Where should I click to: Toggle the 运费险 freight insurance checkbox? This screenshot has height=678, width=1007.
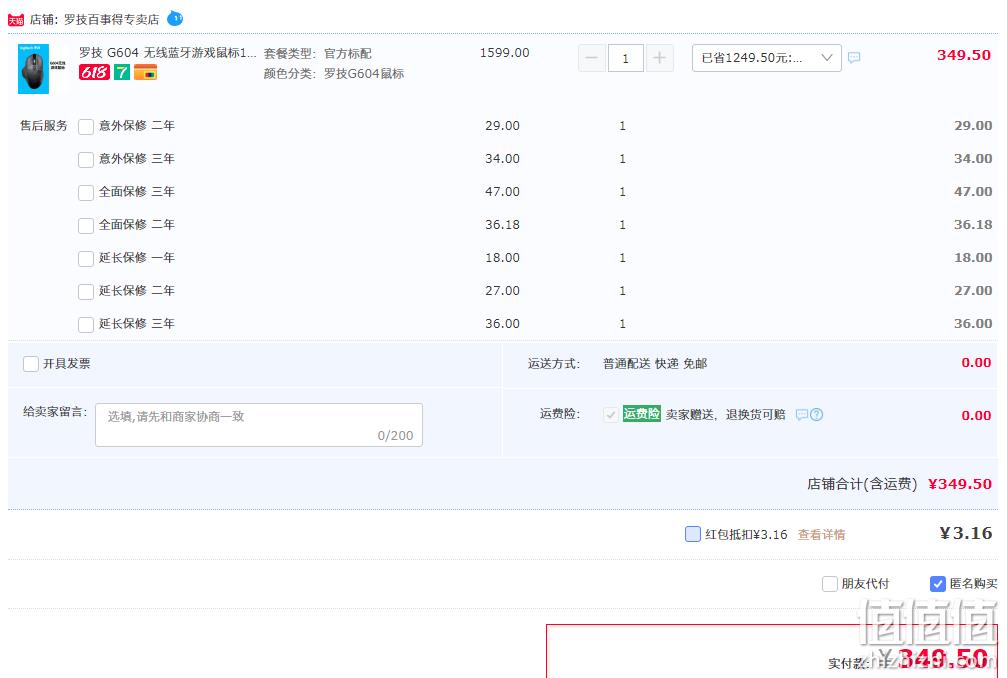[611, 415]
